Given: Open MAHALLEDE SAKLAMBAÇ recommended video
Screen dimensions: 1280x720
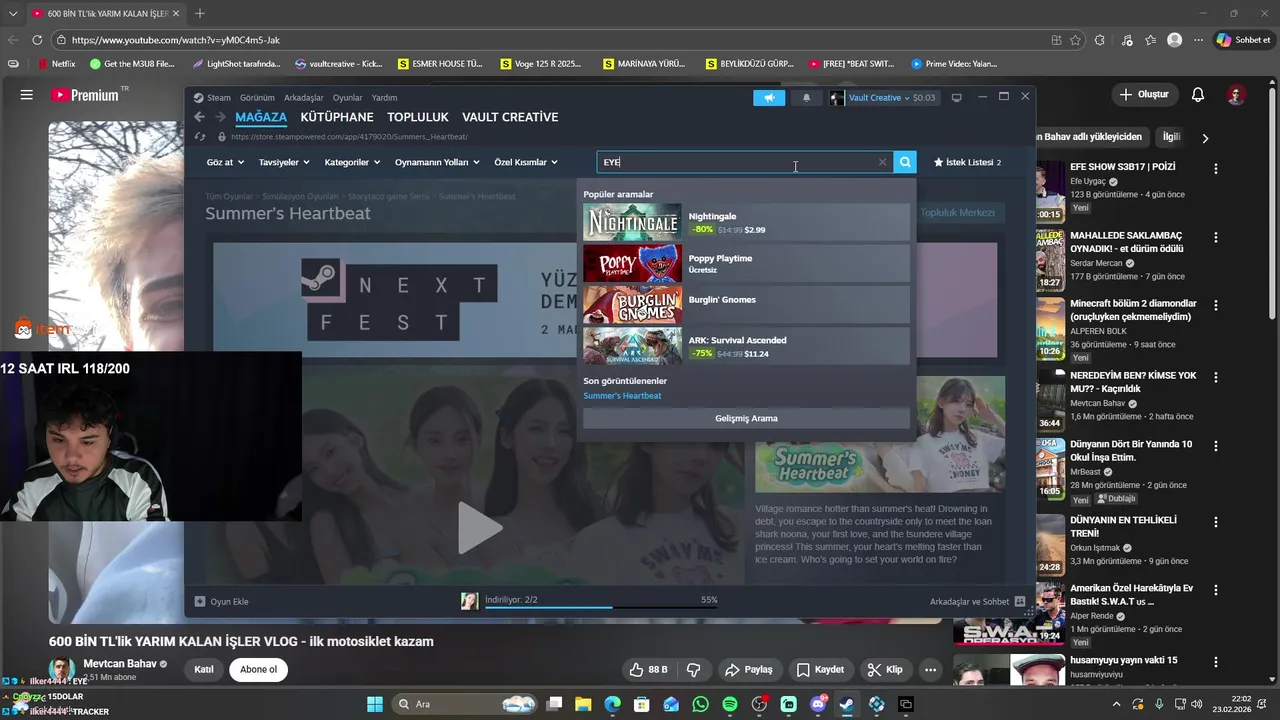Looking at the screenshot, I should [1127, 242].
